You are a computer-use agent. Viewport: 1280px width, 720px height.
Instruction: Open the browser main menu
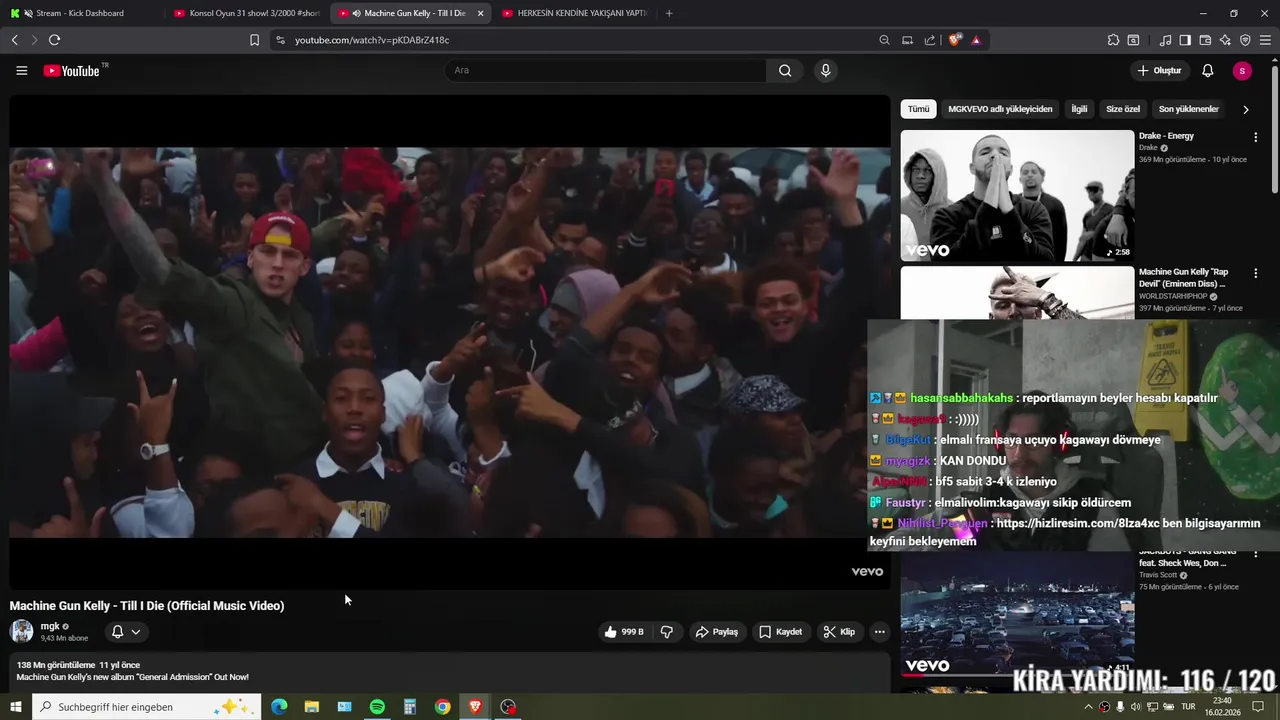coord(1266,40)
